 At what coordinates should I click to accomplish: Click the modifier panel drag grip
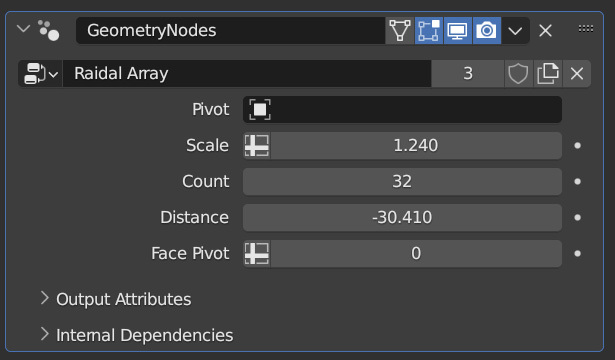click(586, 28)
